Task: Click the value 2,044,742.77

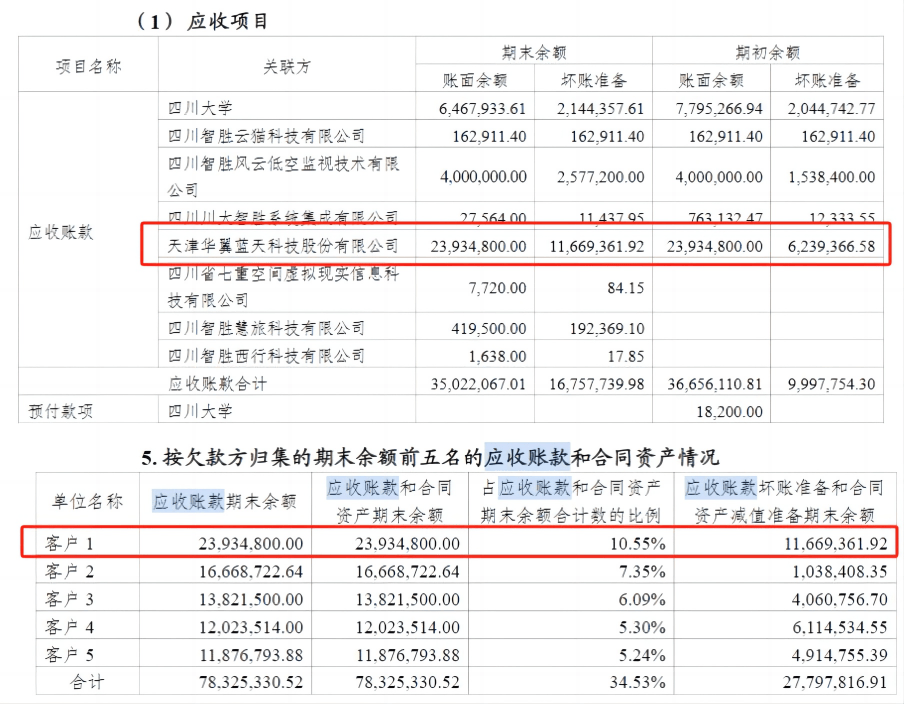Action: point(831,109)
